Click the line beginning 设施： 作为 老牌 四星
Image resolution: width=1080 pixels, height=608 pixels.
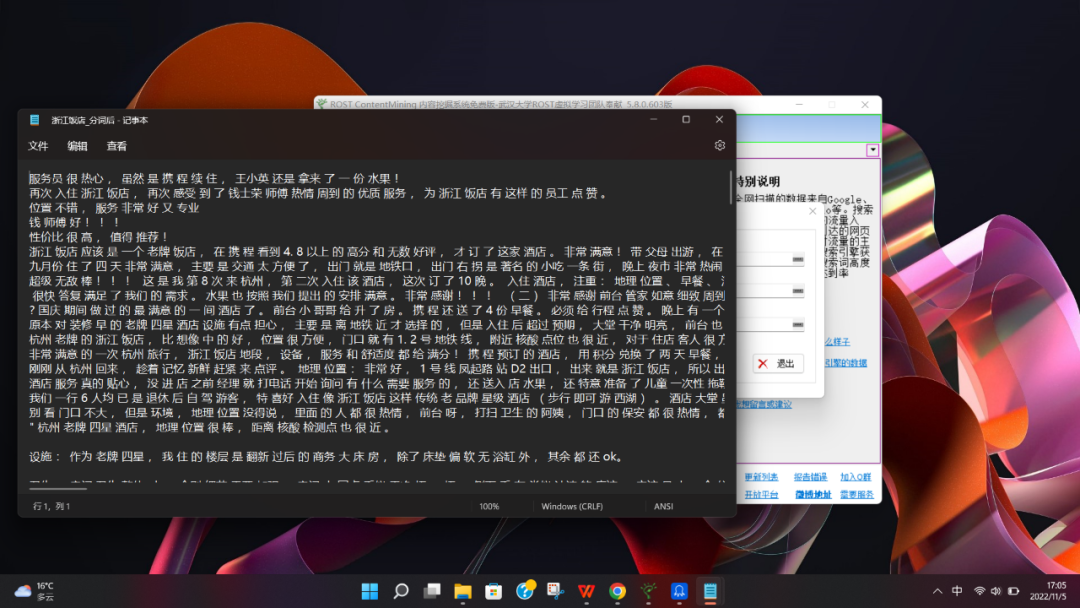pos(326,457)
